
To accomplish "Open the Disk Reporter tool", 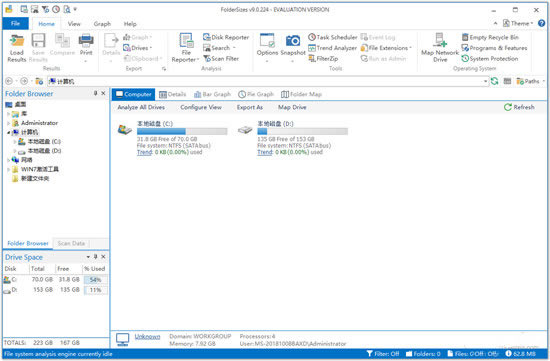I will coord(226,37).
